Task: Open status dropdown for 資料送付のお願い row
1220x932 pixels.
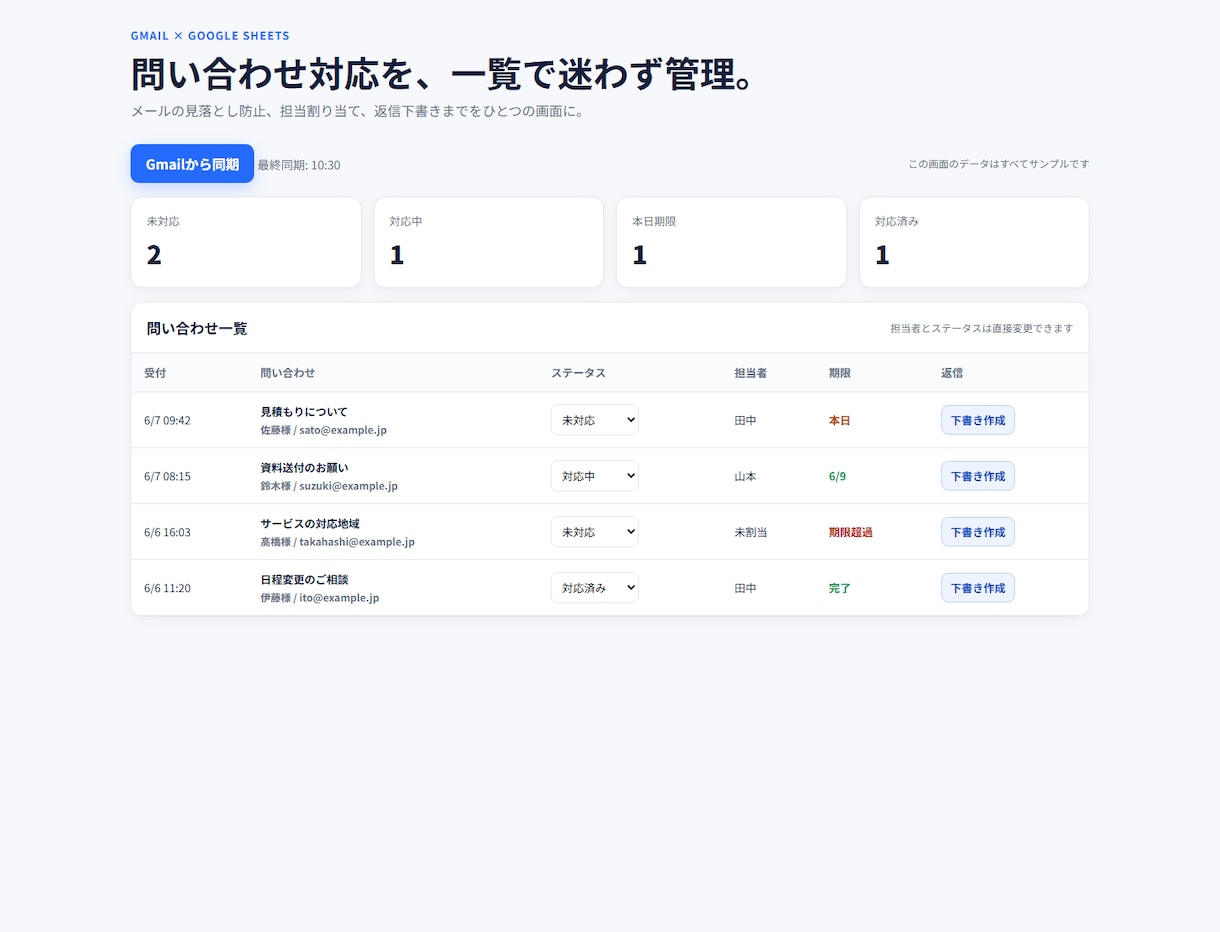Action: pyautogui.click(x=595, y=476)
